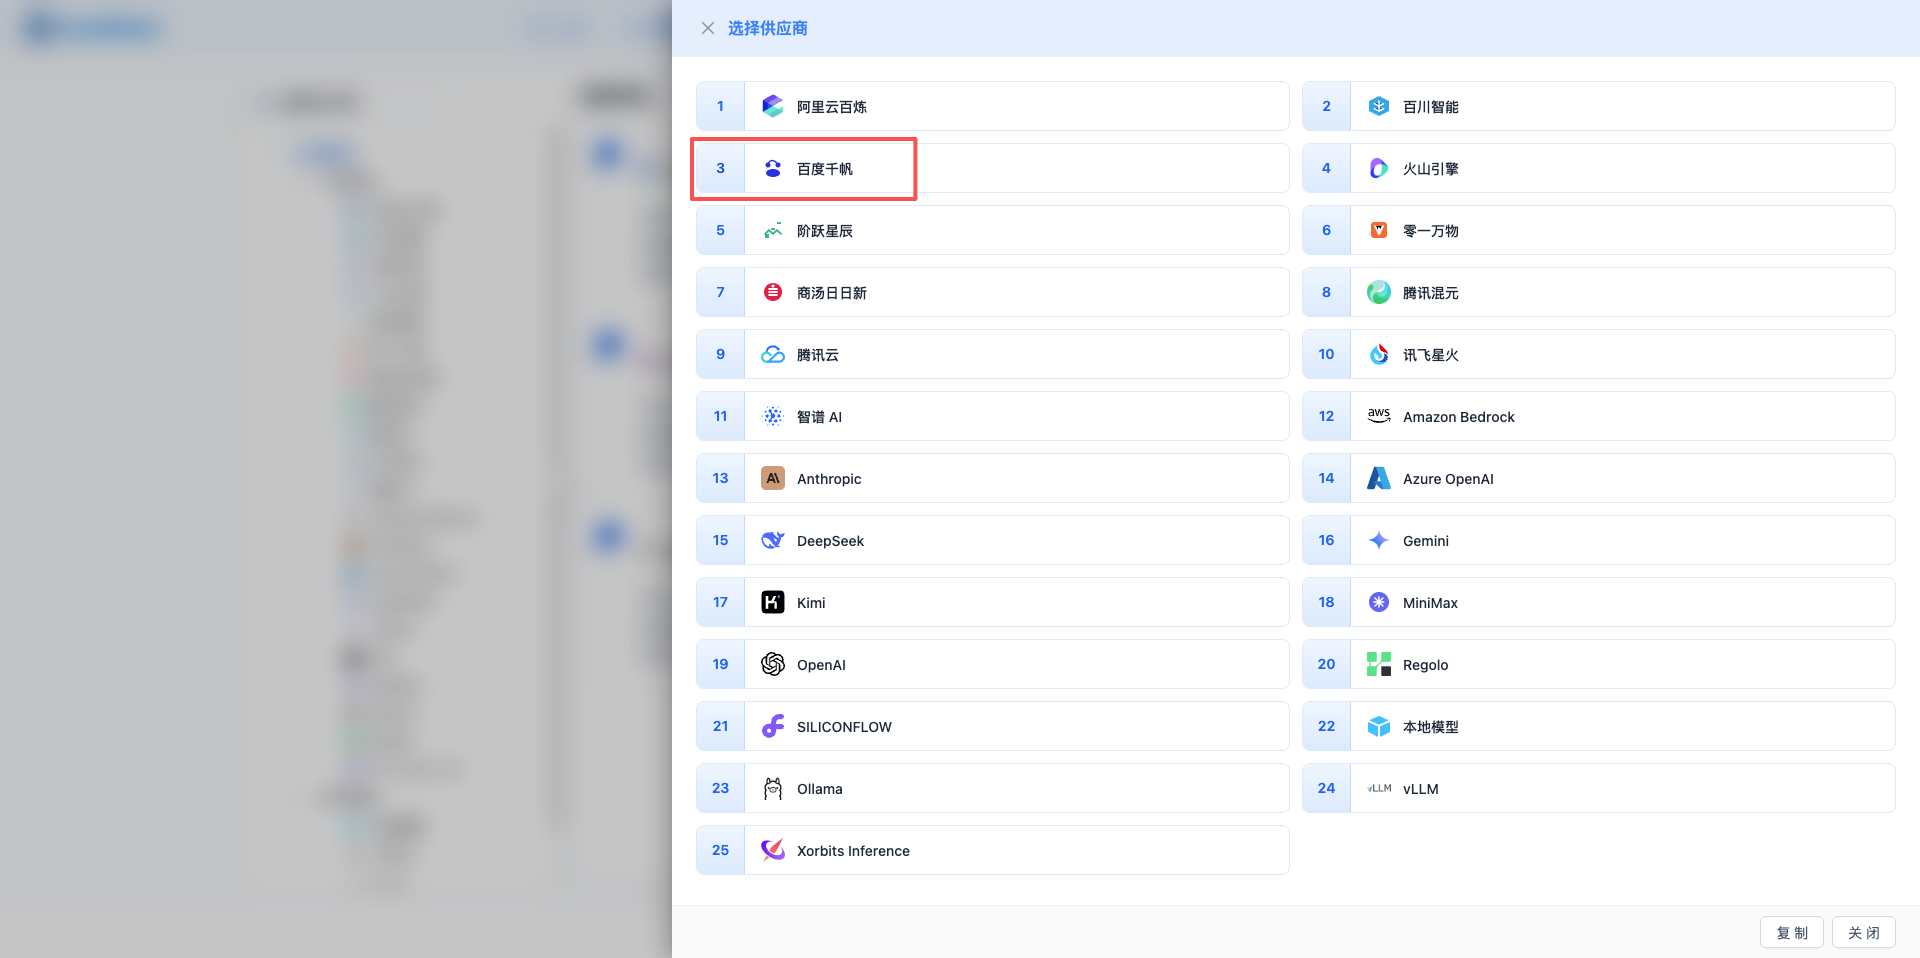Click the SILICONFLOW provider icon
1920x958 pixels.
[772, 726]
